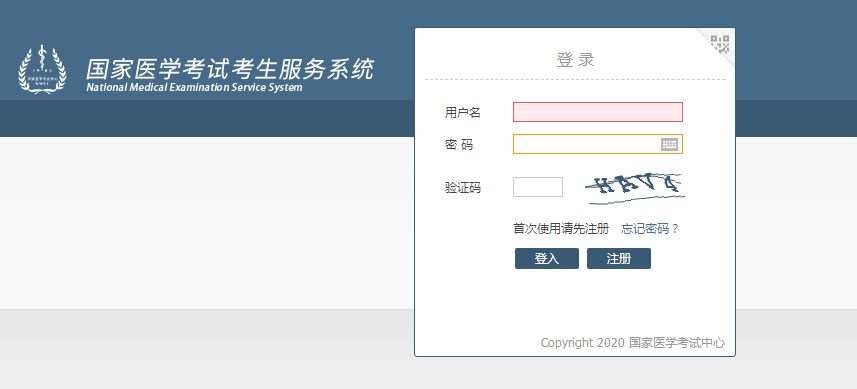Click the 注册 register button
857x389 pixels.
(619, 258)
